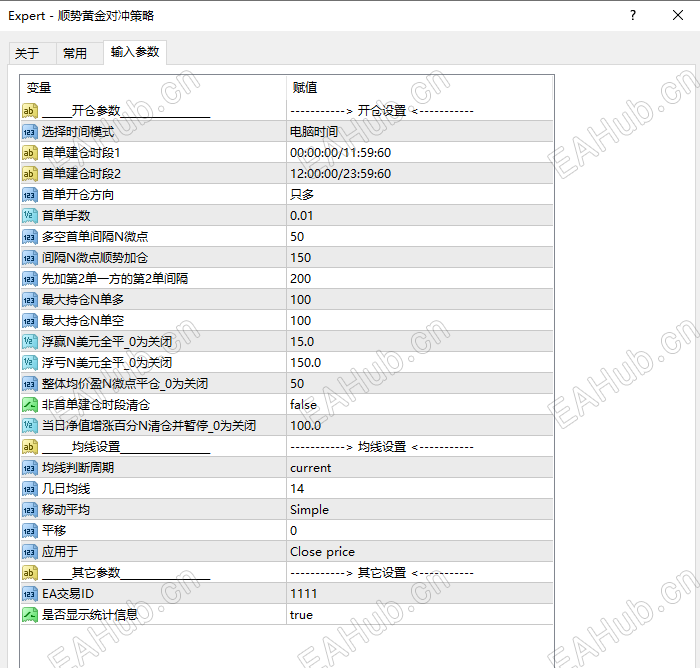Screen dimensions: 700x668
Task: Click the integer icon beside 最大持仓N单多
Action: point(29,300)
